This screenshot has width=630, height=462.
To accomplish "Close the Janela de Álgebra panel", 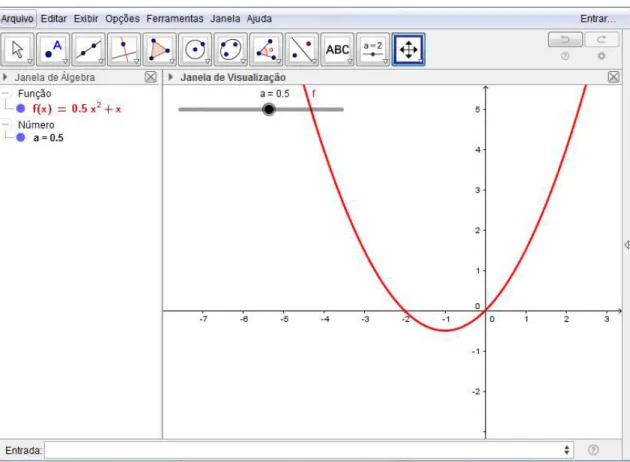I will (x=151, y=77).
